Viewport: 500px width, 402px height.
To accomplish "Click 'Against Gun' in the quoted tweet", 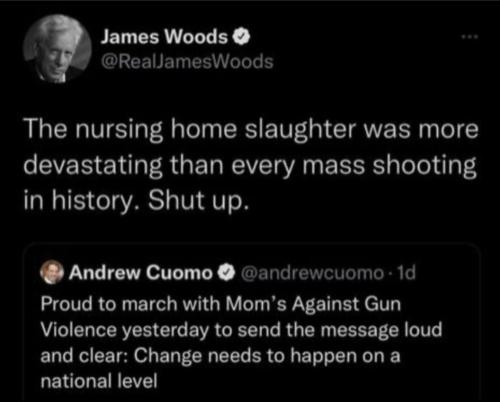I will pos(346,304).
